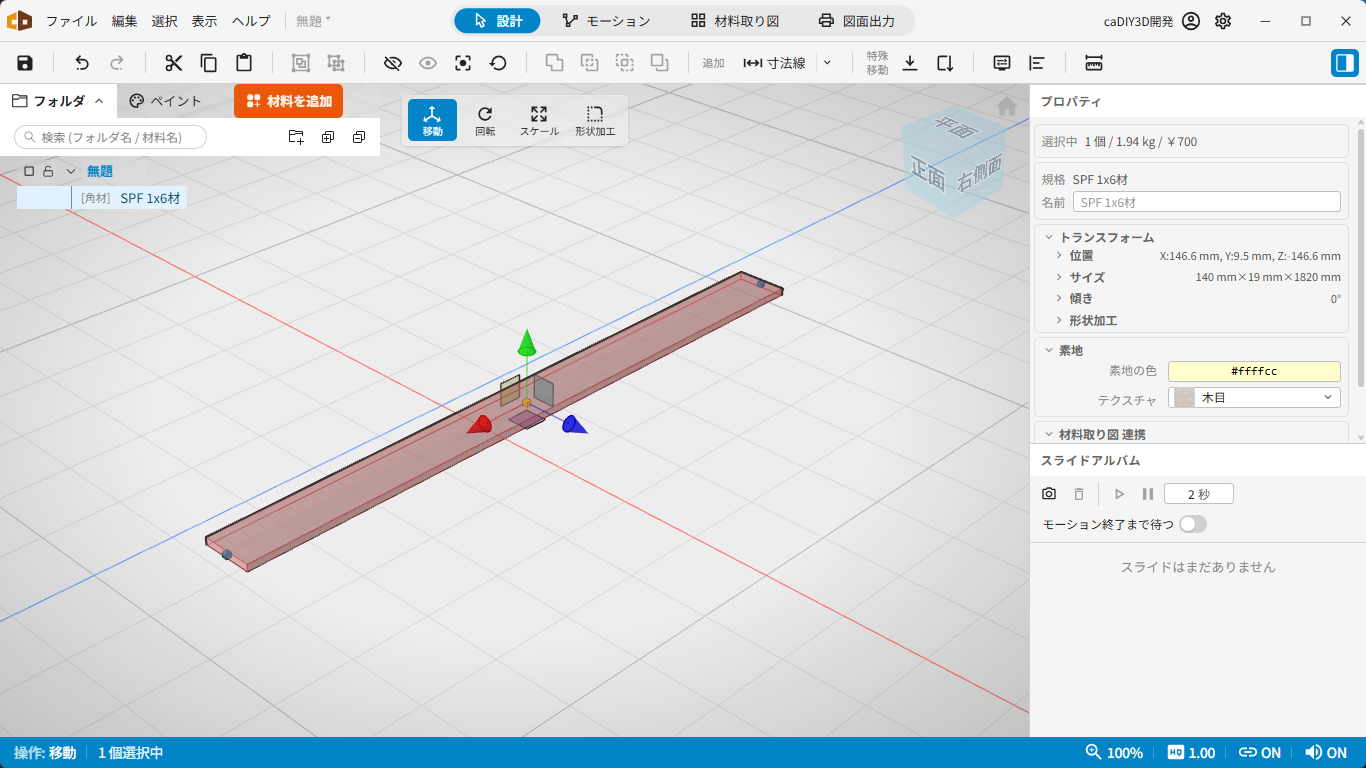
Task: Select the スケール scale tool
Action: click(x=539, y=120)
